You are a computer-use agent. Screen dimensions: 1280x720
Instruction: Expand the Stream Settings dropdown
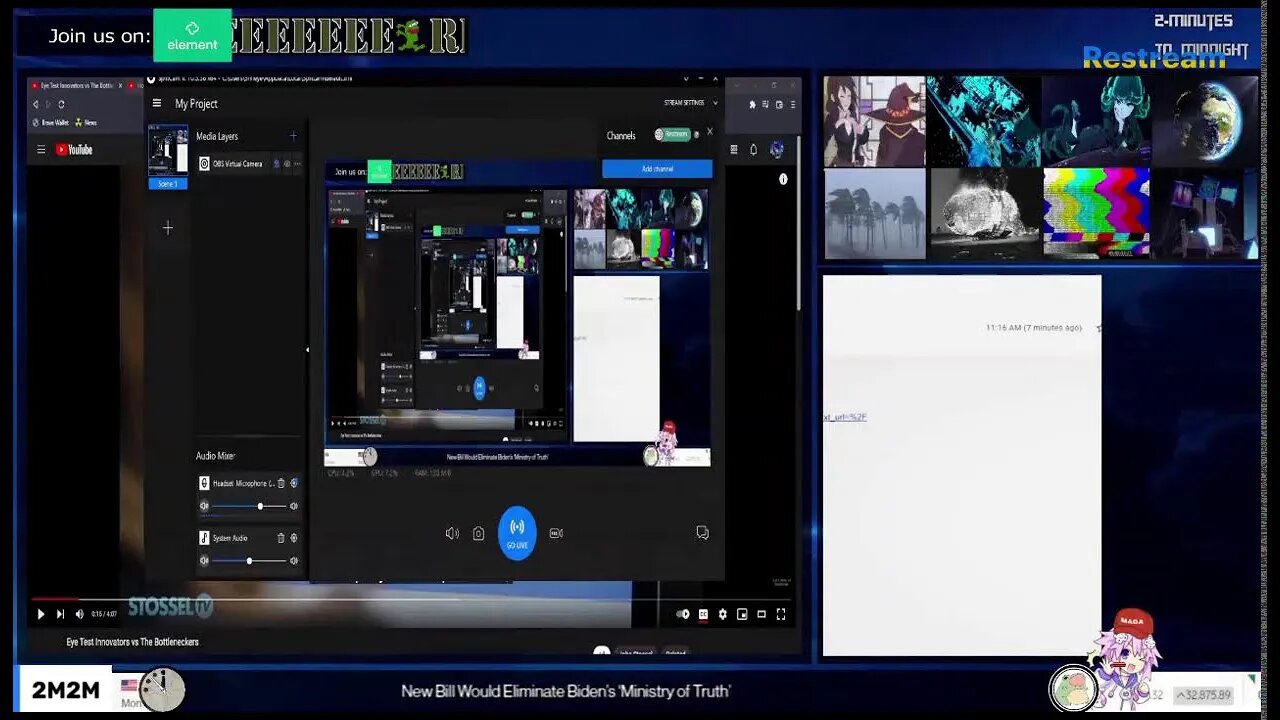point(690,103)
